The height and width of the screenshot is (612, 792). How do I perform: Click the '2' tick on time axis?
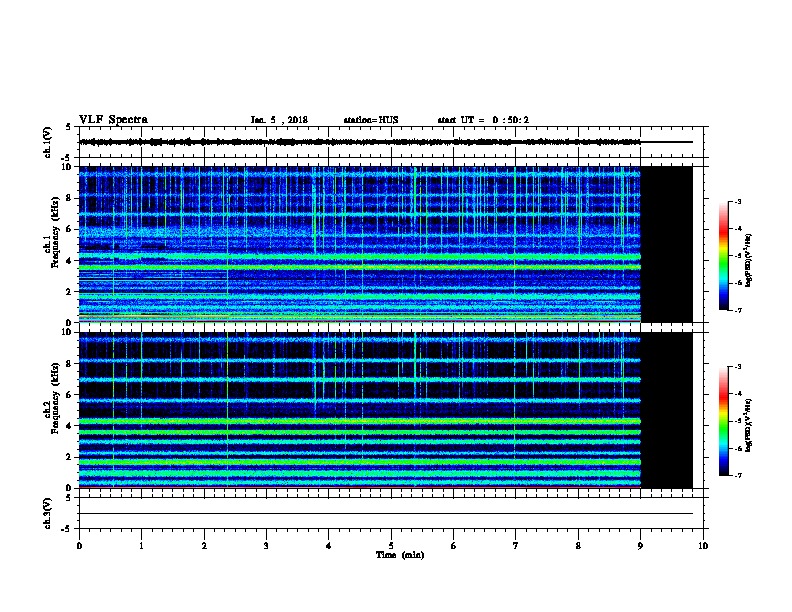click(204, 545)
